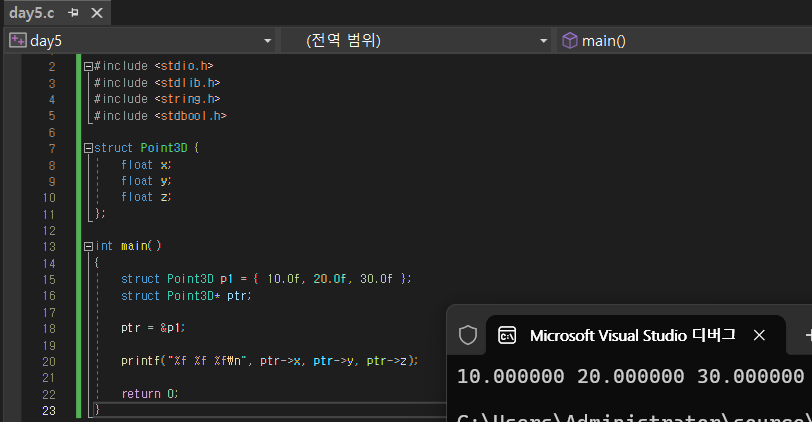Screen dimensions: 812x422
Task: Open the main() member dropdown
Action: click(686, 40)
